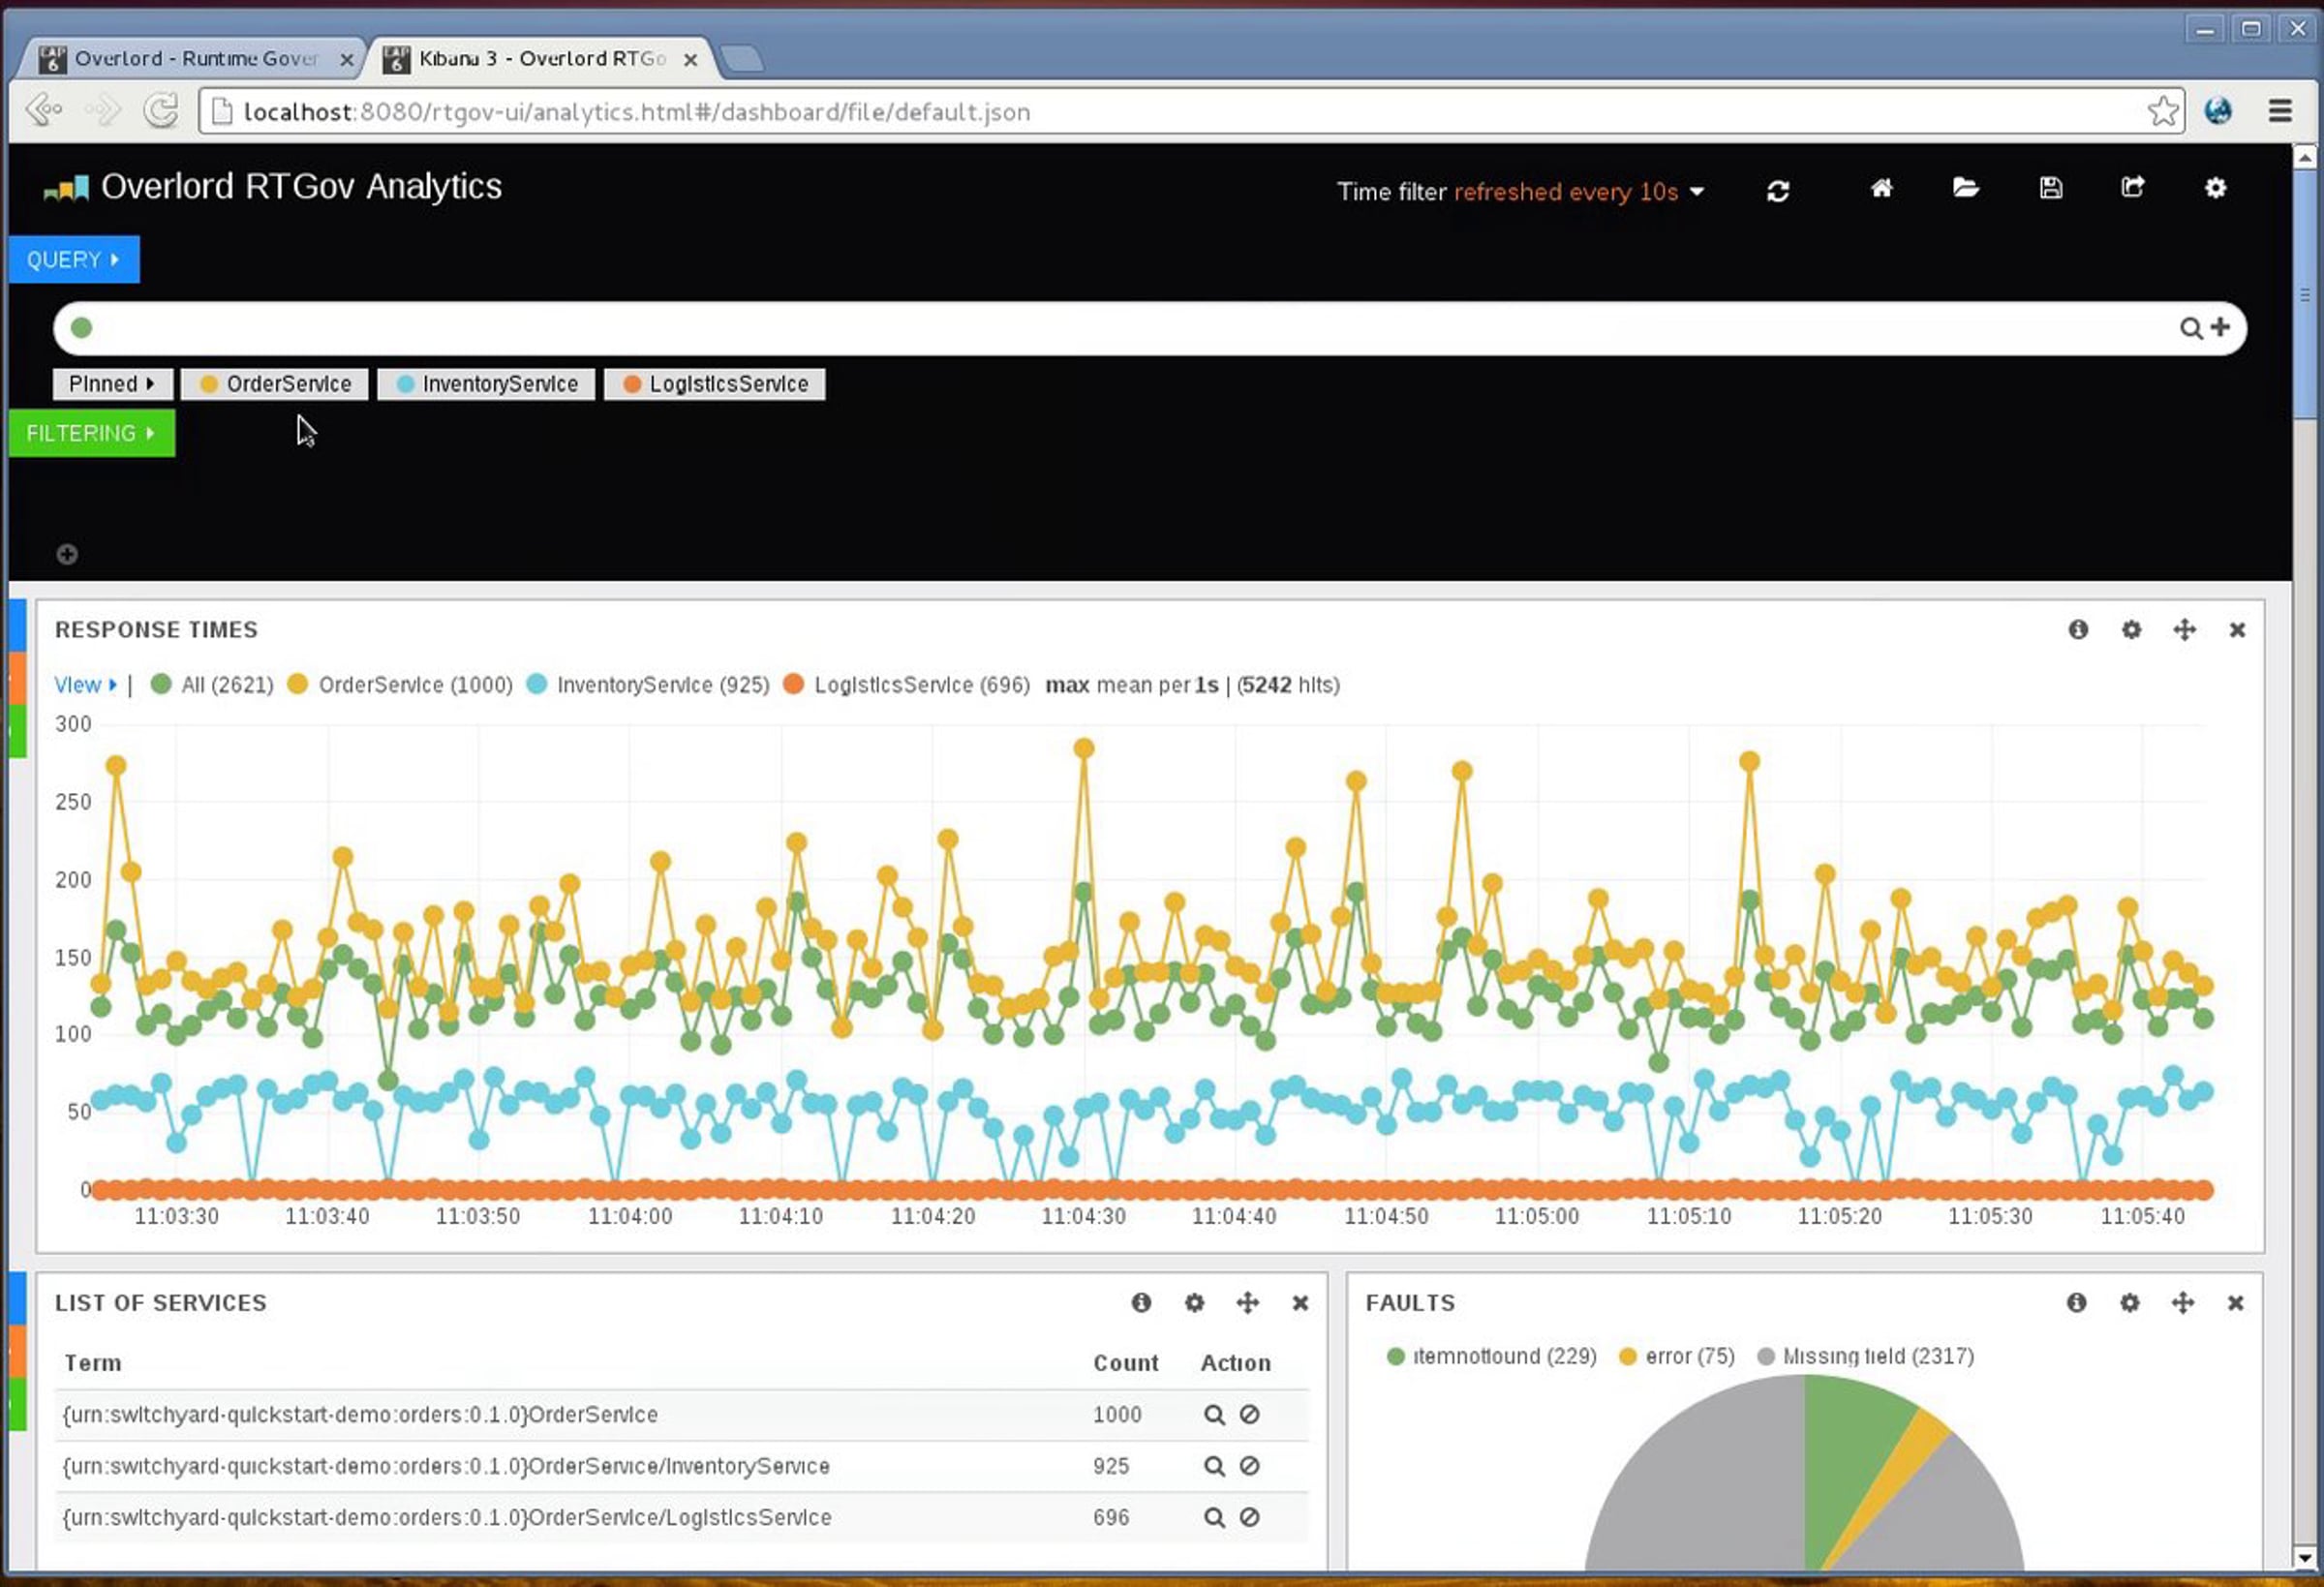
Task: Filter by OrderService using magnifier icon
Action: click(x=1213, y=1415)
